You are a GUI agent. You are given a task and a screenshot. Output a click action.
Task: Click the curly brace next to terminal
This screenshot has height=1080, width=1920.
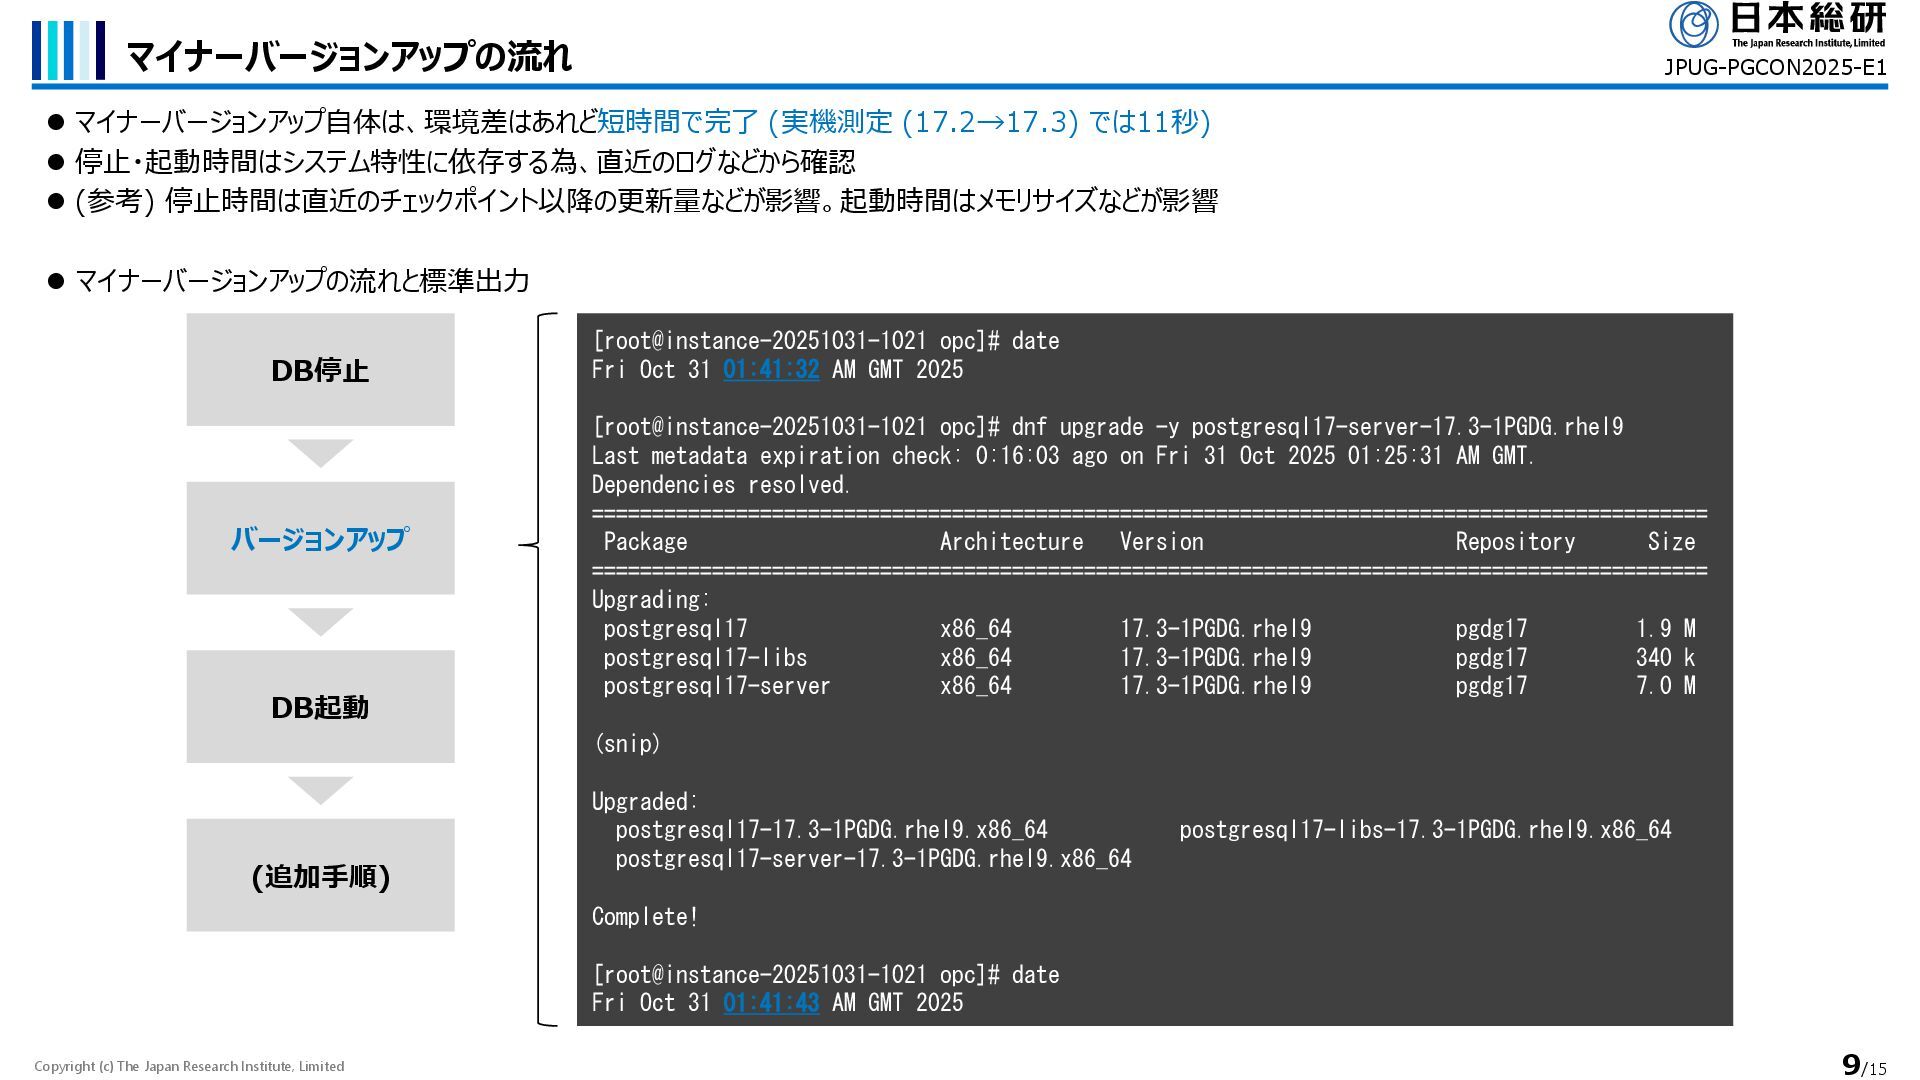point(540,545)
